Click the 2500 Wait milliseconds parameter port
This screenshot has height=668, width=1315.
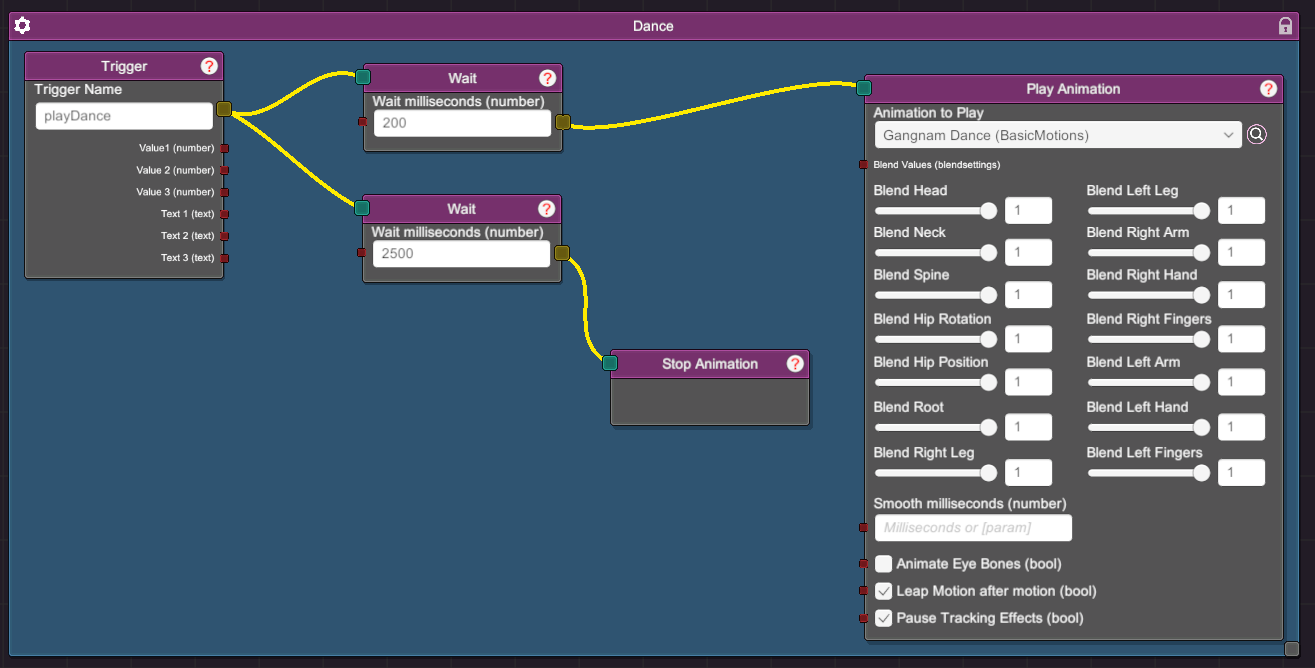[x=362, y=253]
